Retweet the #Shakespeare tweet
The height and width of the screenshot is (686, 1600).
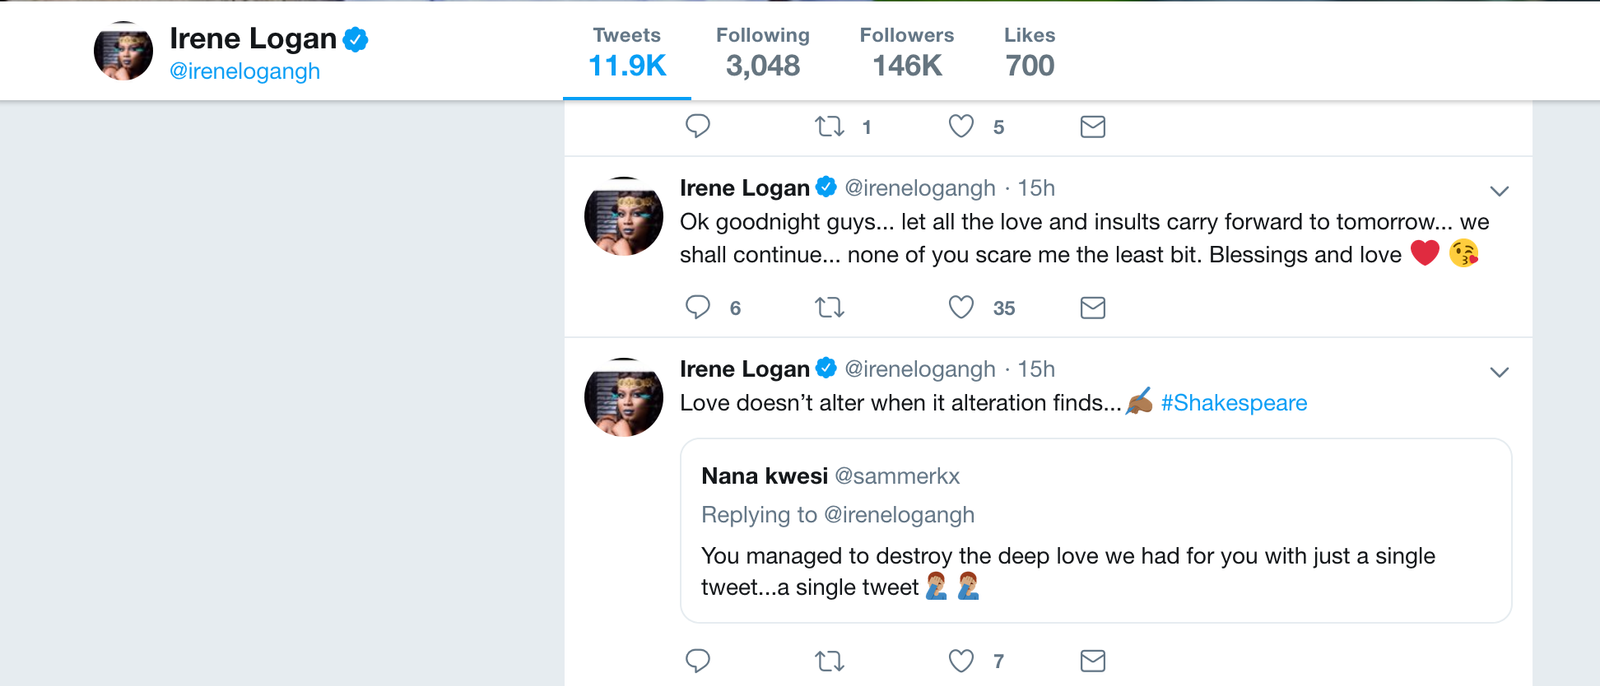click(830, 660)
